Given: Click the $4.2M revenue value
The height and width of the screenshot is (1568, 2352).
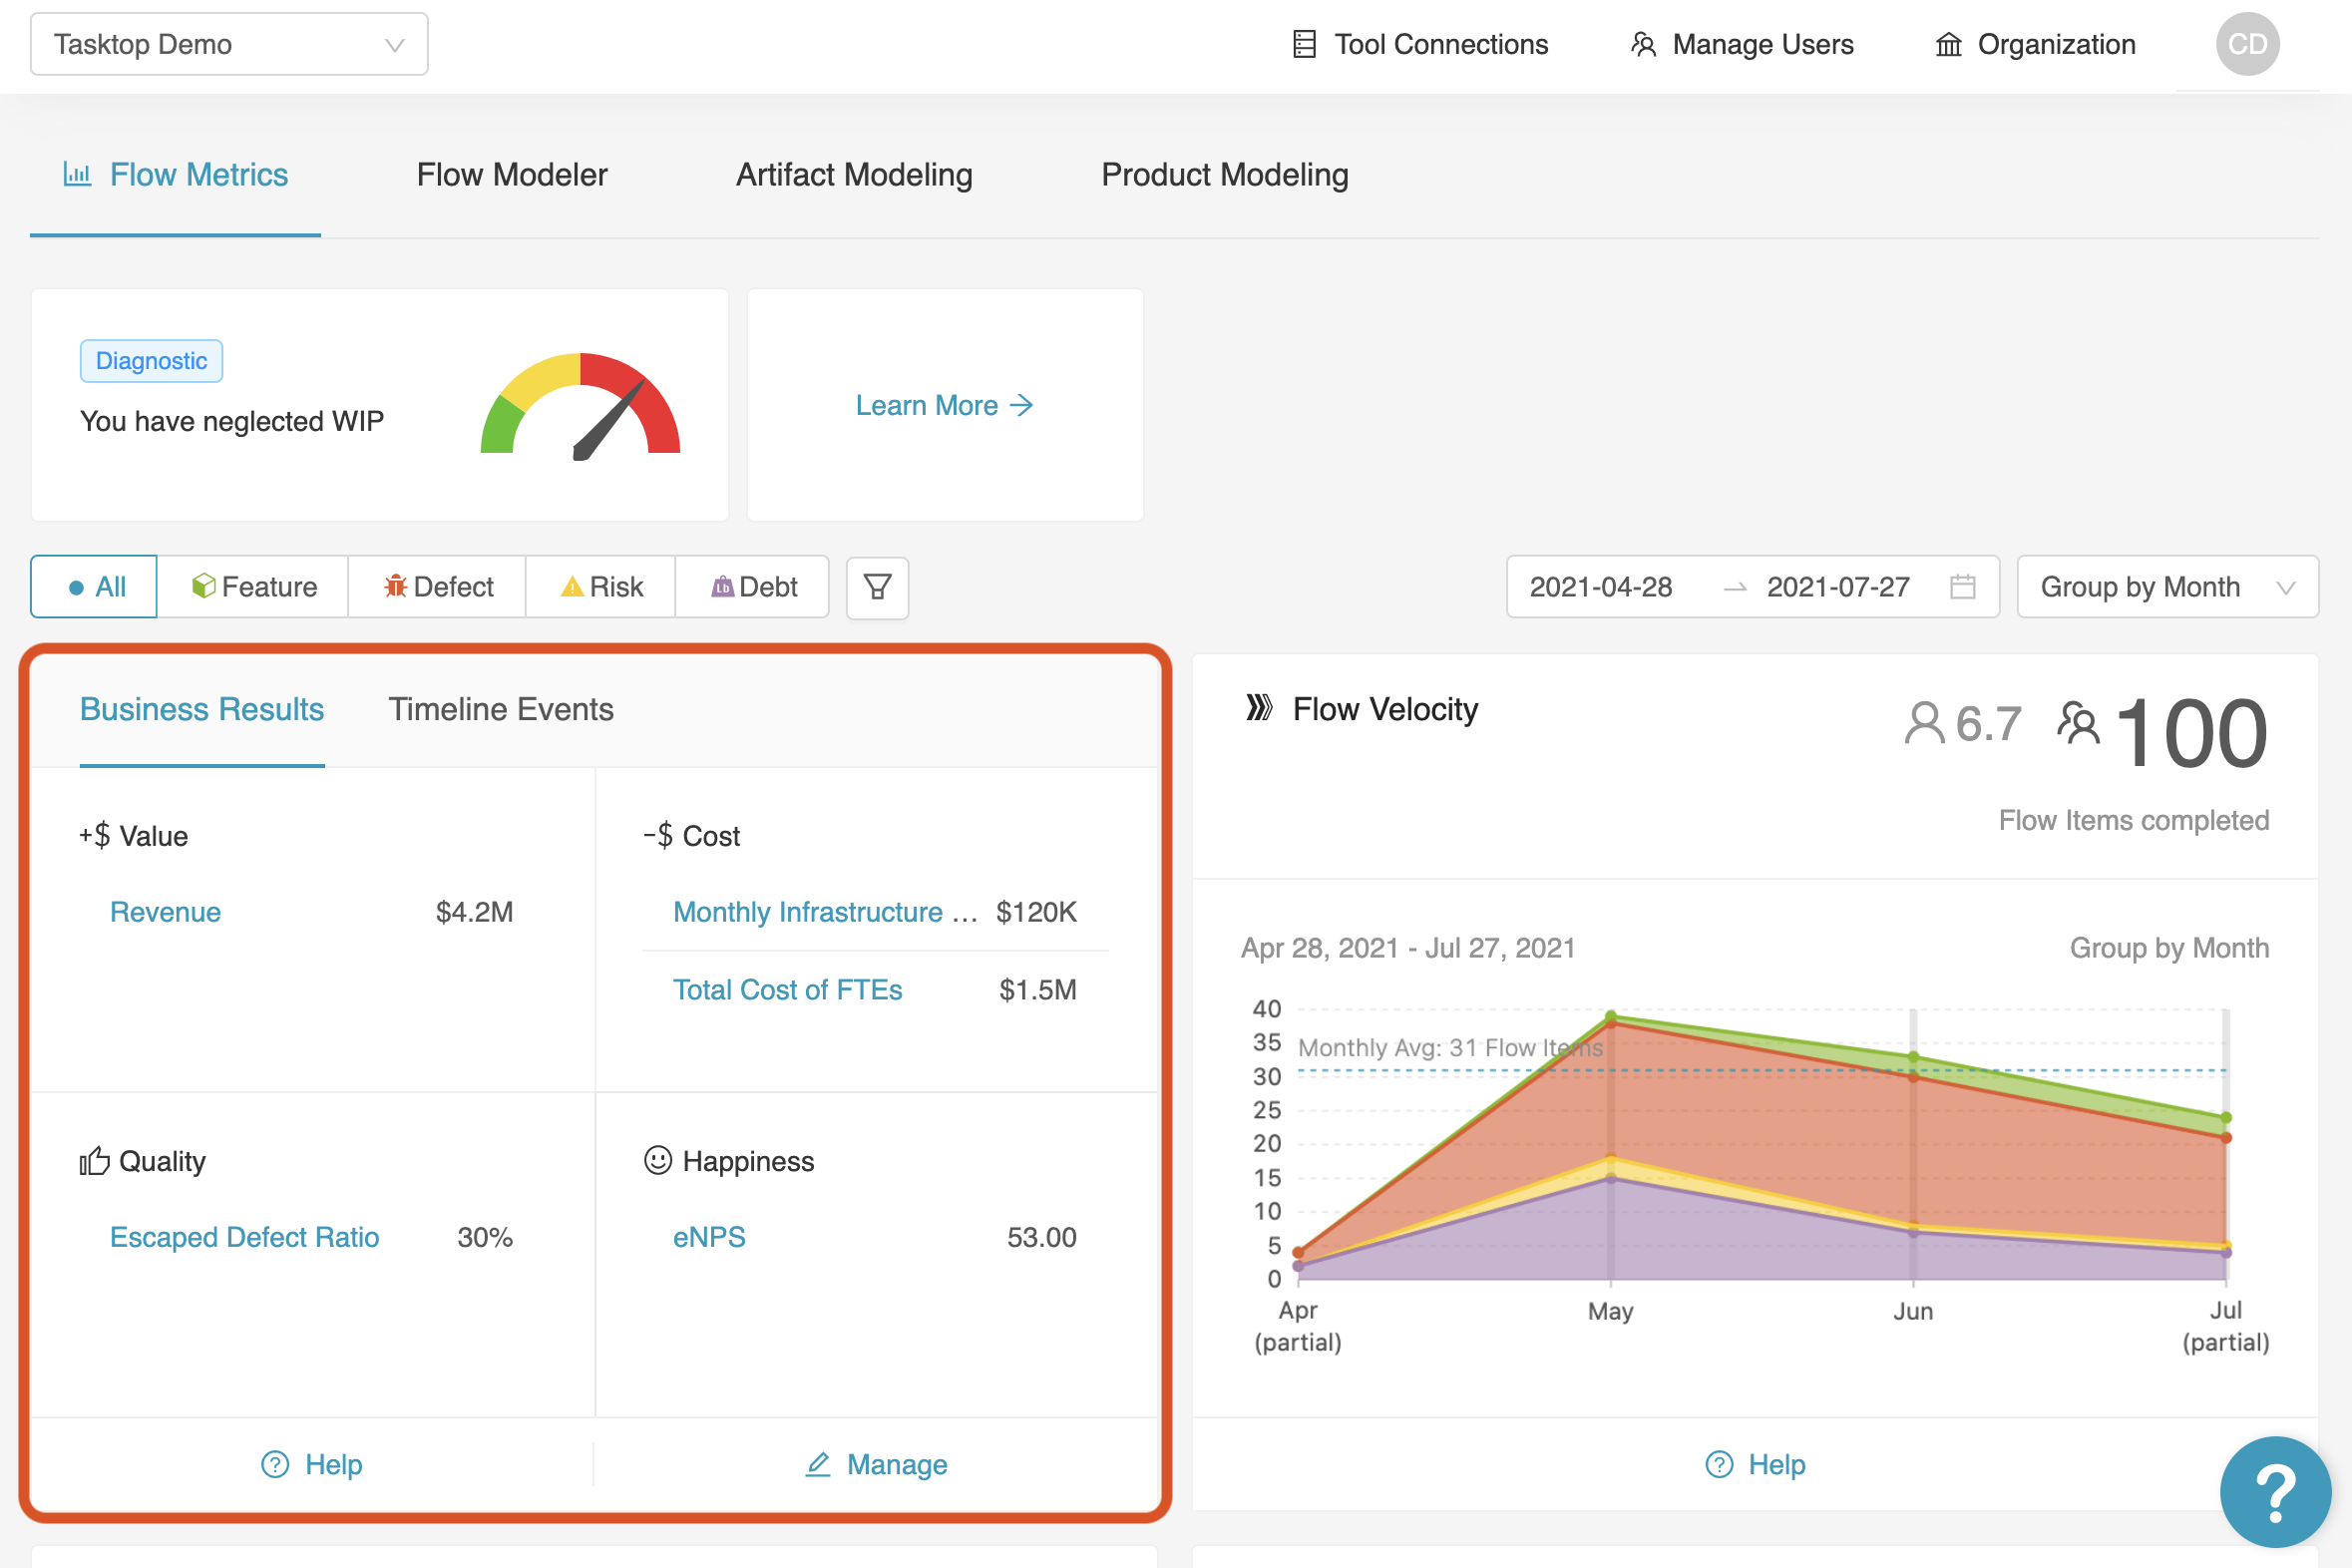Looking at the screenshot, I should (x=474, y=912).
